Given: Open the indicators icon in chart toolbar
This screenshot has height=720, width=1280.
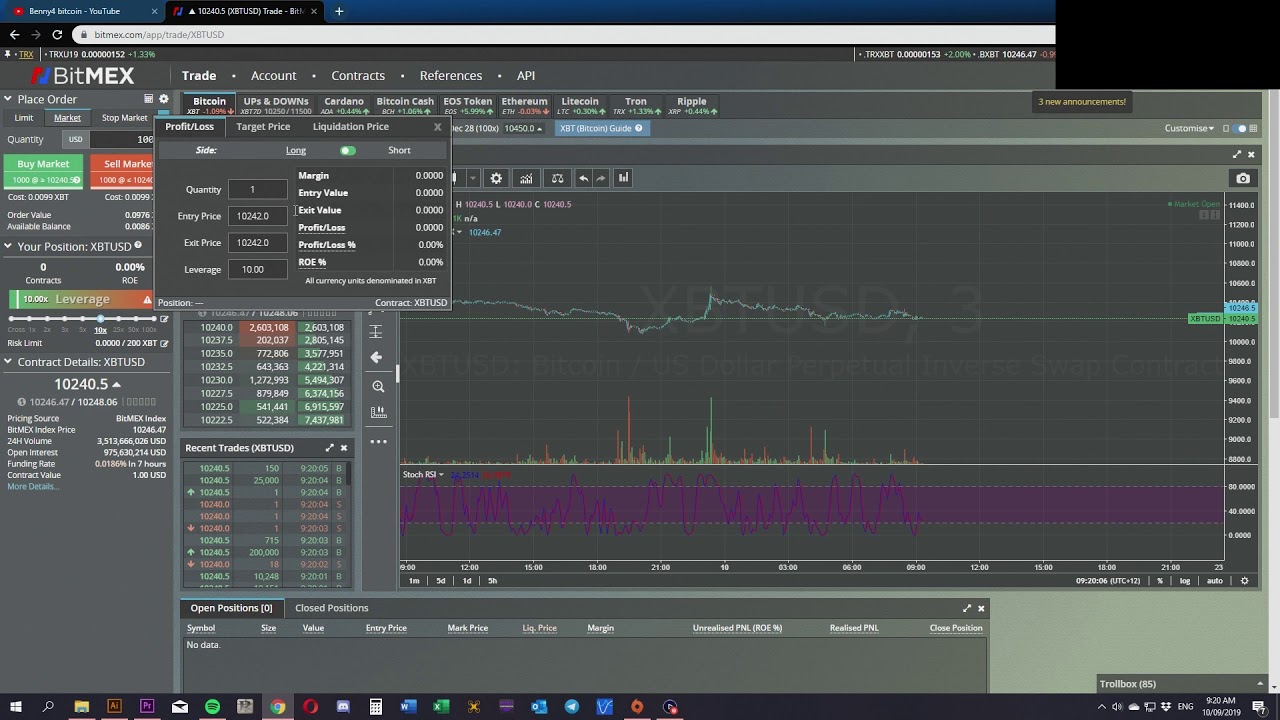Looking at the screenshot, I should pyautogui.click(x=526, y=178).
